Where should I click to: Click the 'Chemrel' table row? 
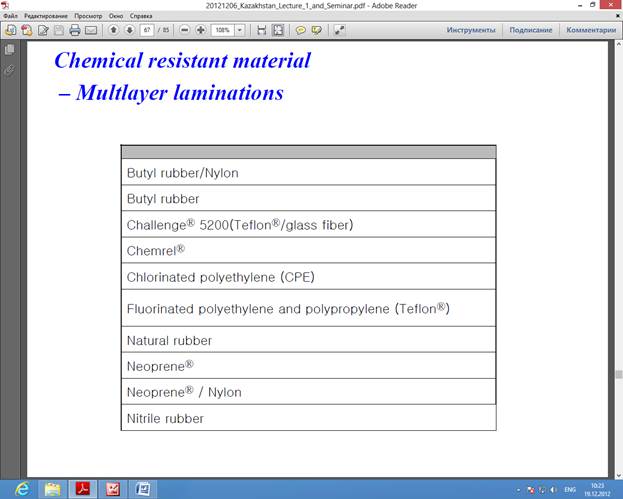pos(309,250)
